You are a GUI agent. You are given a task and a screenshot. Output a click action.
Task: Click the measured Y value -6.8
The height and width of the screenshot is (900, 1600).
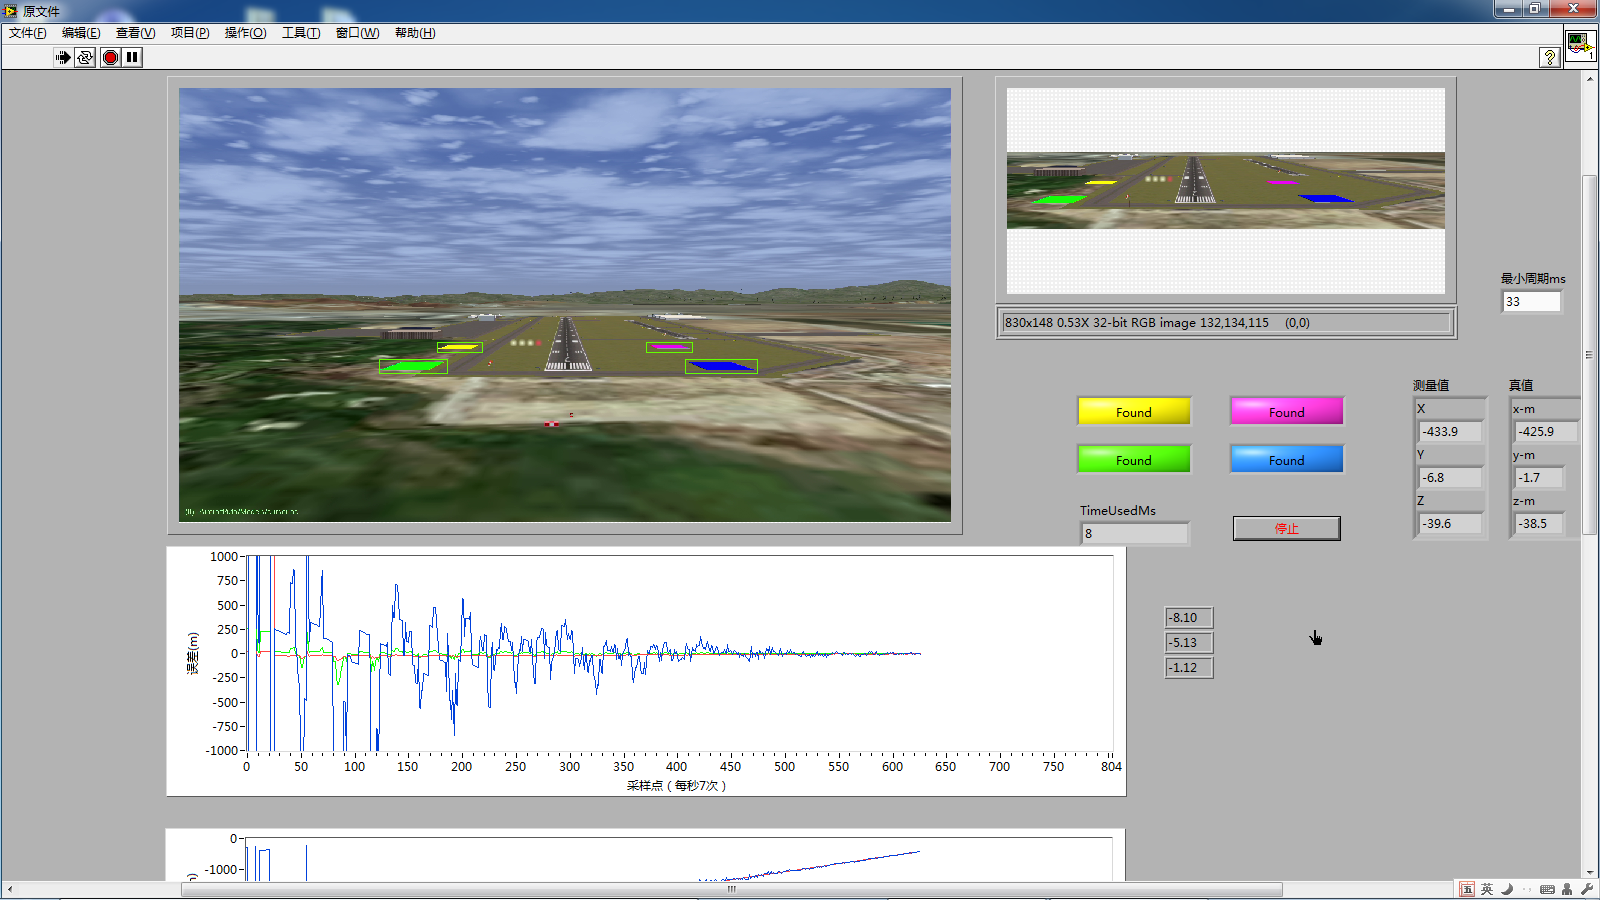tap(1451, 477)
